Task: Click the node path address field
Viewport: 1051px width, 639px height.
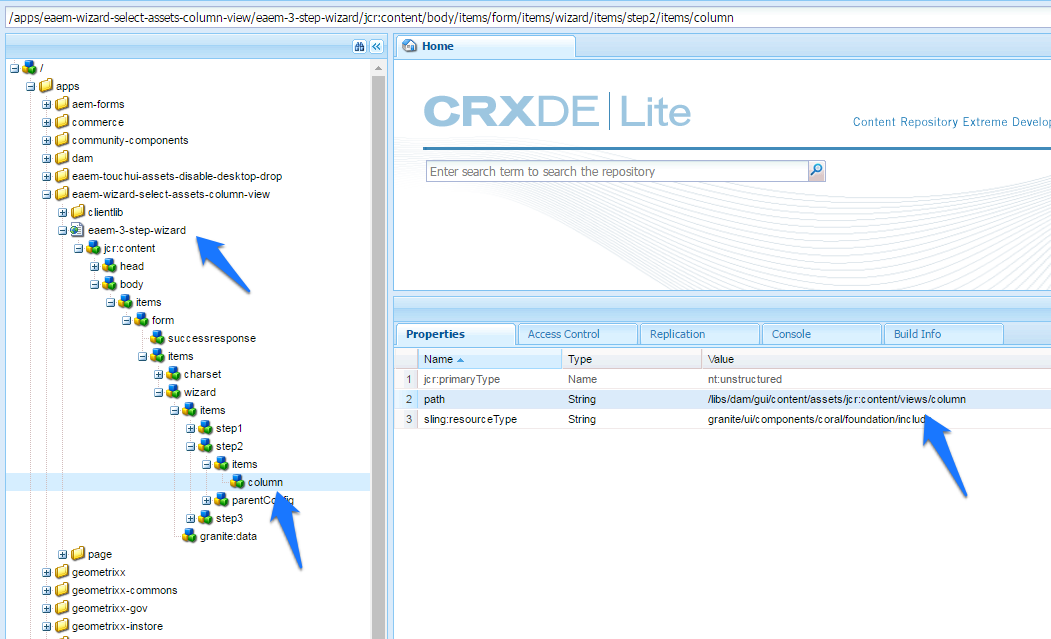Action: point(528,17)
